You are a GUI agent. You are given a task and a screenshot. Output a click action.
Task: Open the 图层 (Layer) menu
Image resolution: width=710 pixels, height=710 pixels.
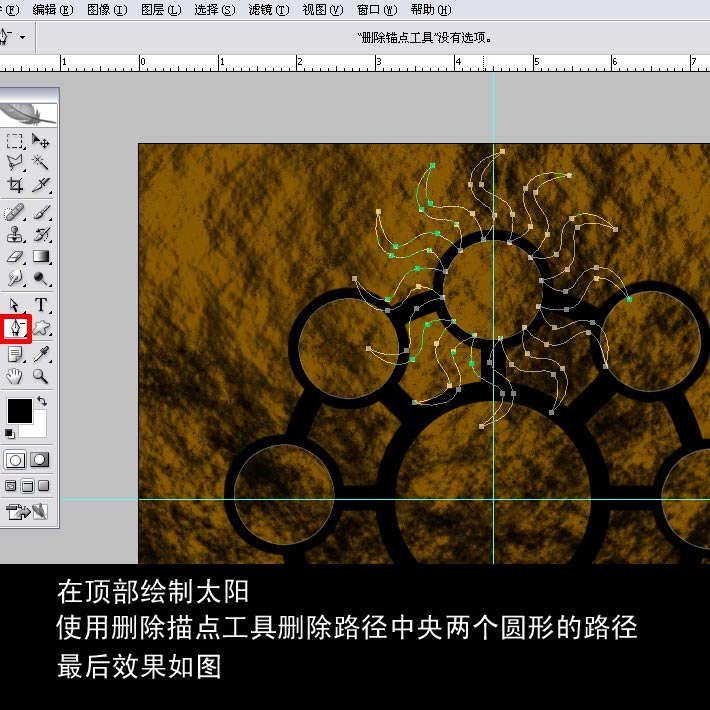(x=161, y=10)
